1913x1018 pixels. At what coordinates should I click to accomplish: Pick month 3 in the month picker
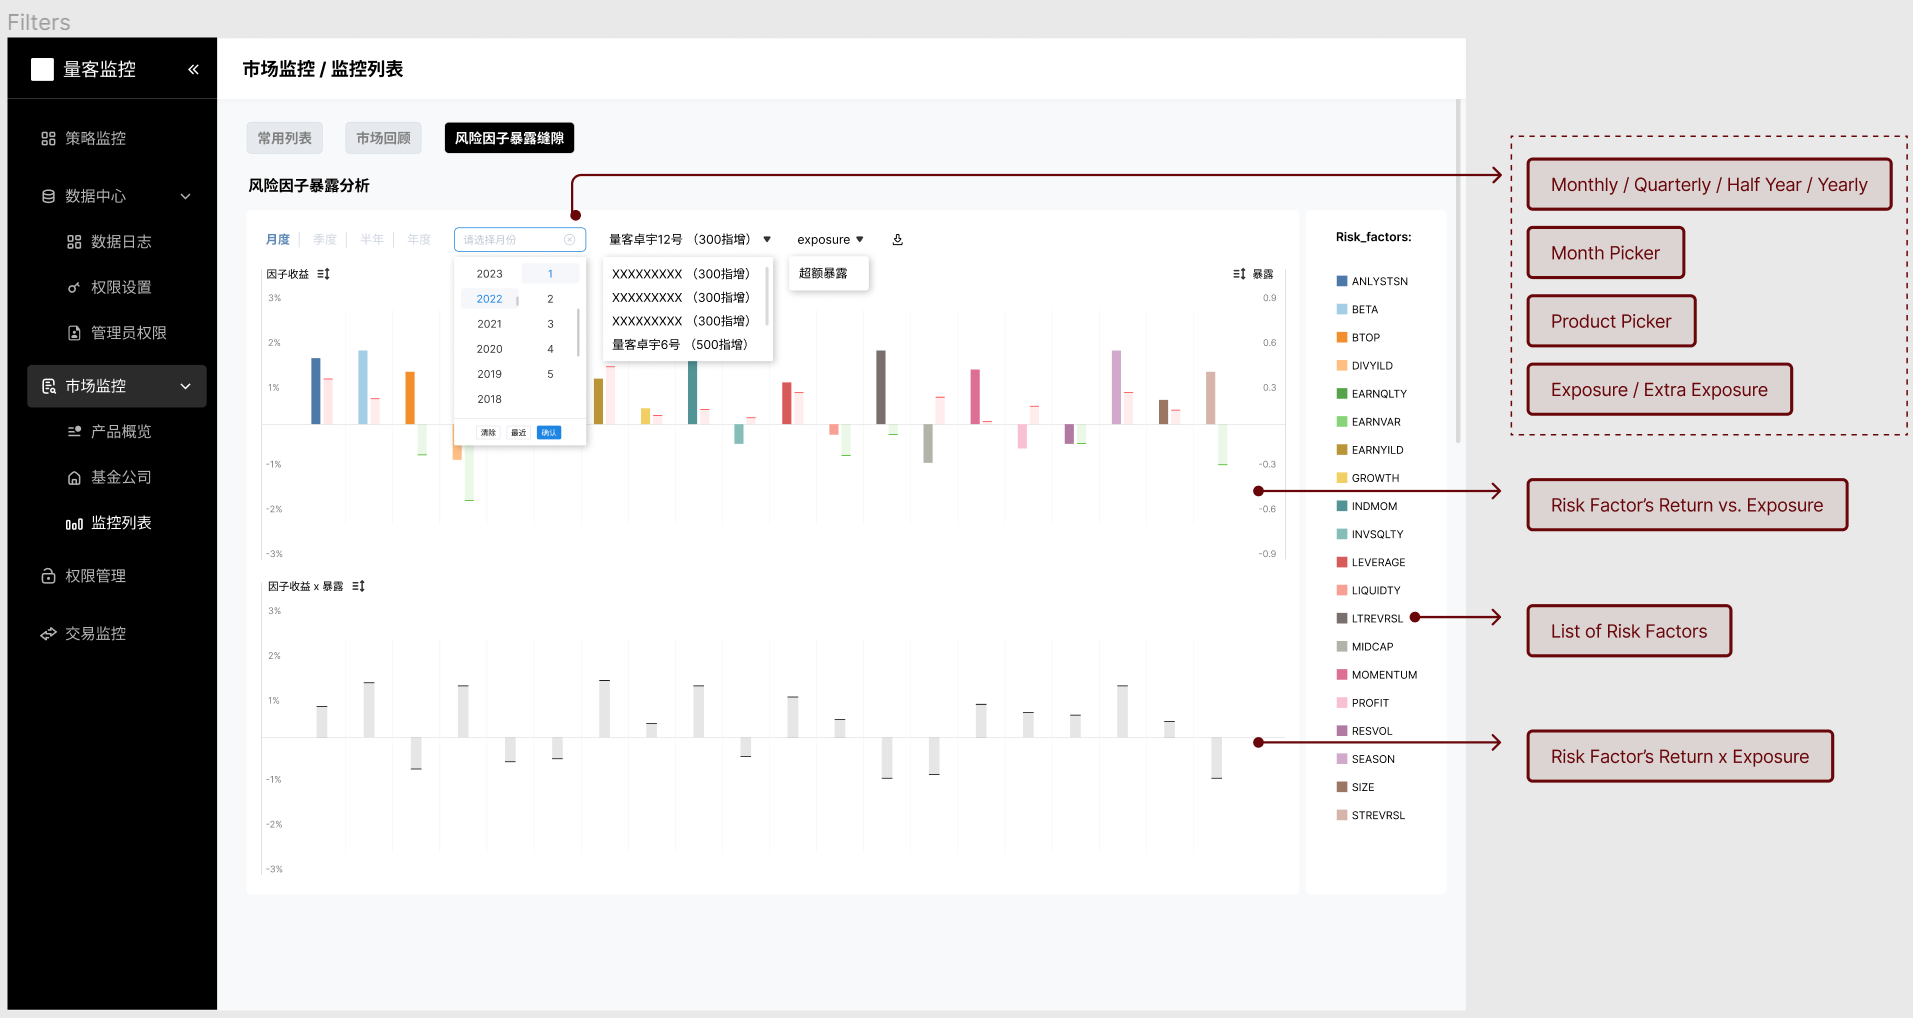coord(550,324)
